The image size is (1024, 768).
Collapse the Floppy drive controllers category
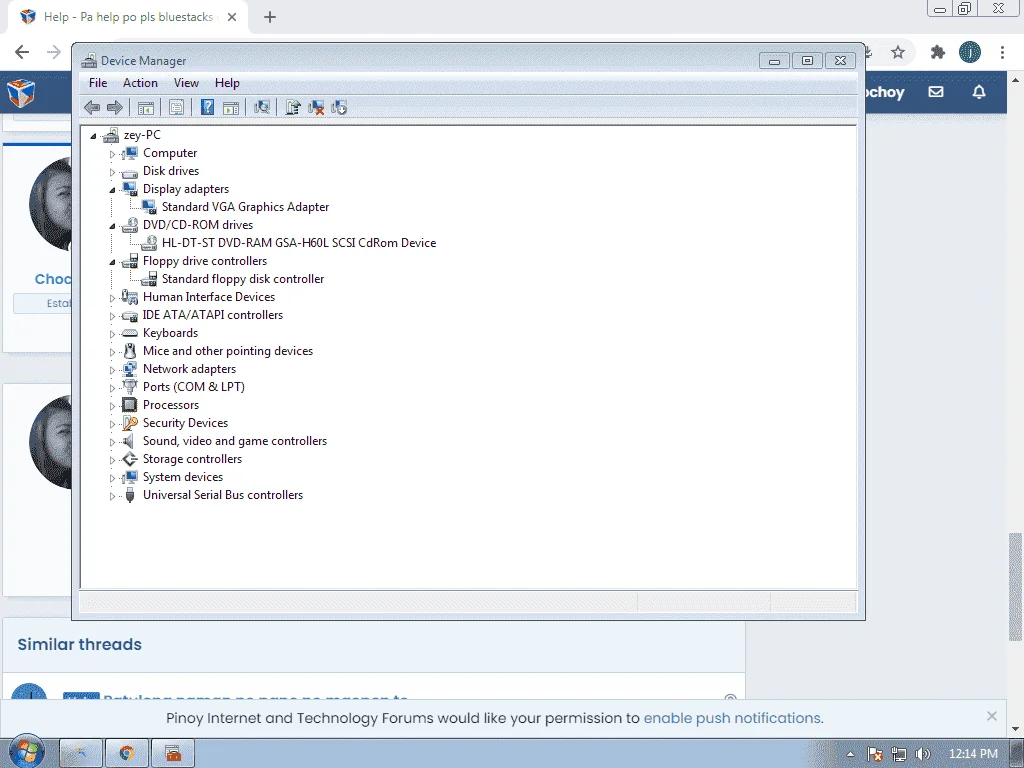click(x=112, y=262)
